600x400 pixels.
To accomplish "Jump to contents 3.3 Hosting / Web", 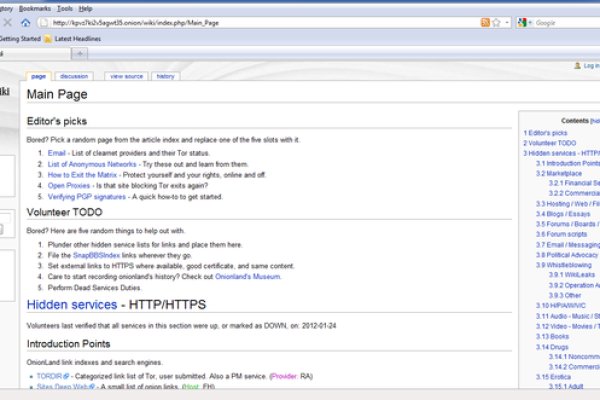I will pyautogui.click(x=568, y=204).
